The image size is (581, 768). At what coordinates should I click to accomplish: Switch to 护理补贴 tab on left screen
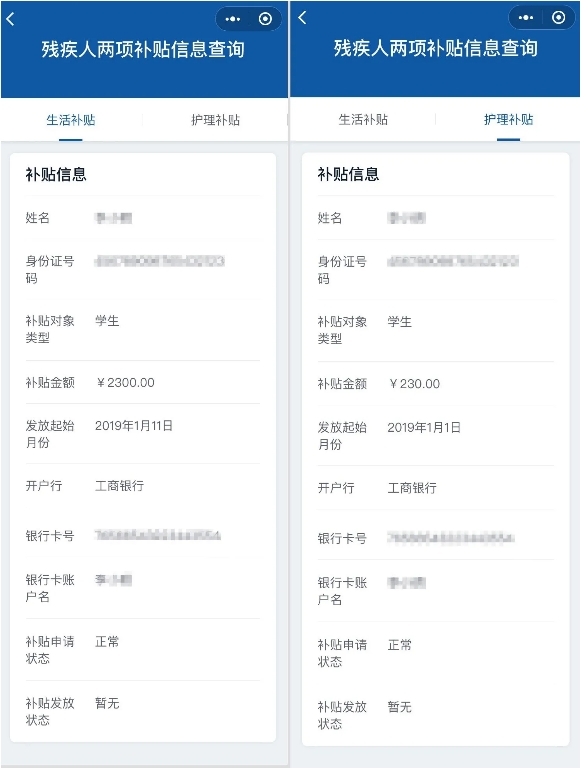click(x=216, y=120)
